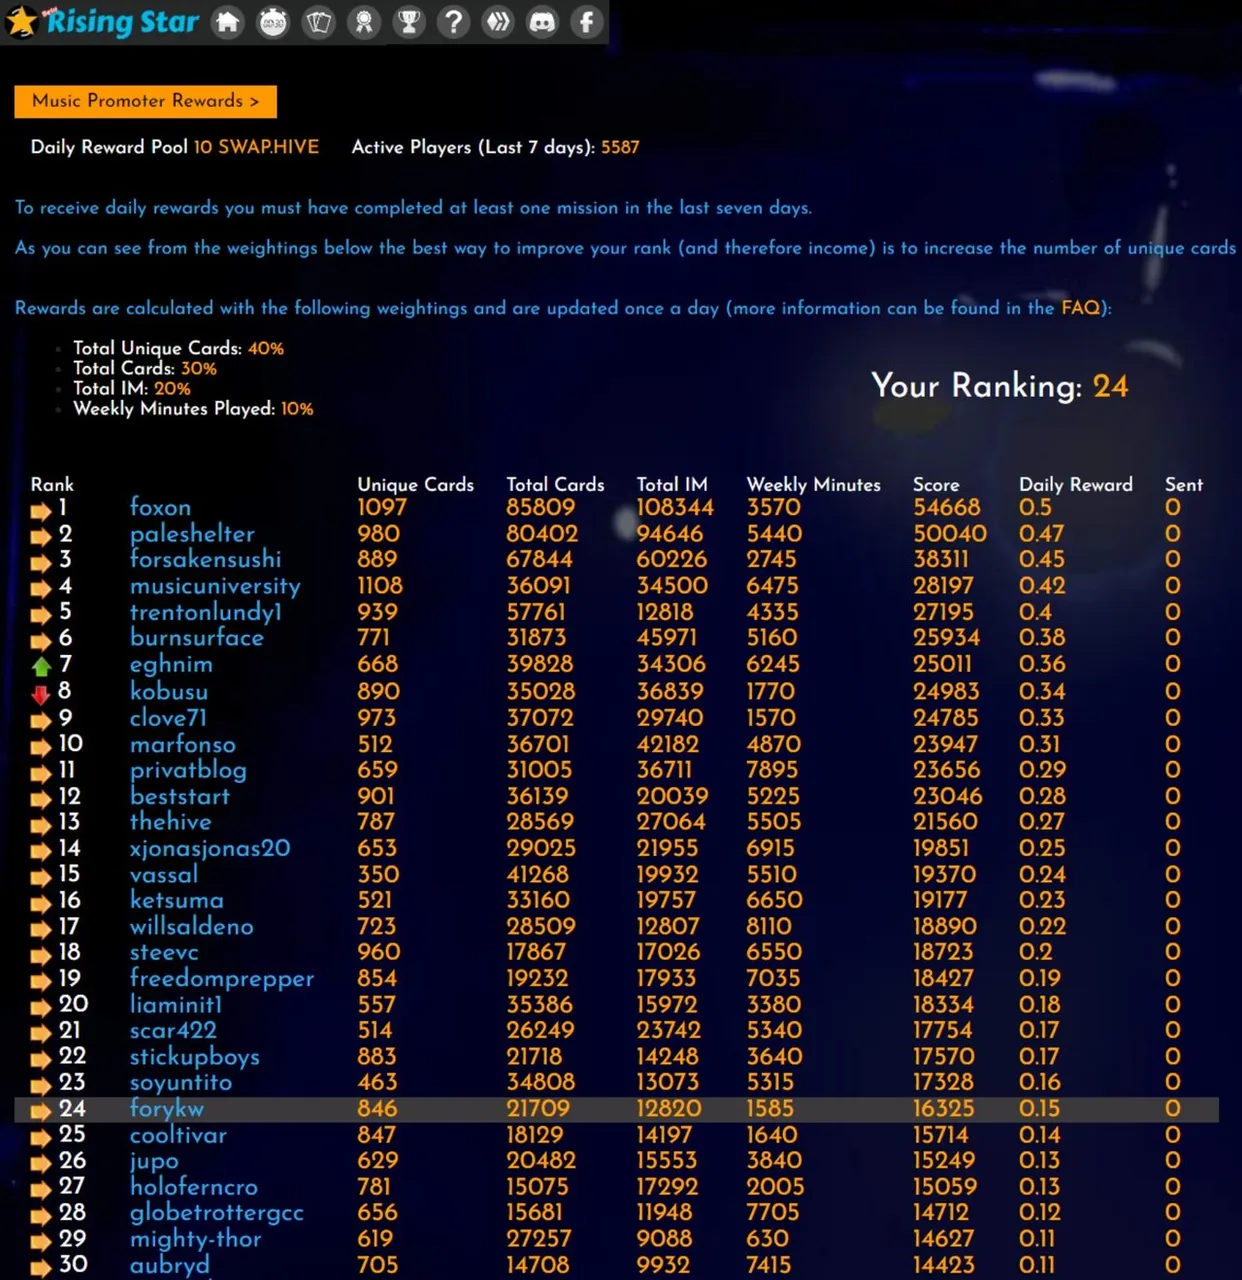The height and width of the screenshot is (1280, 1242).
Task: Open player eghnim's link
Action: 171,665
